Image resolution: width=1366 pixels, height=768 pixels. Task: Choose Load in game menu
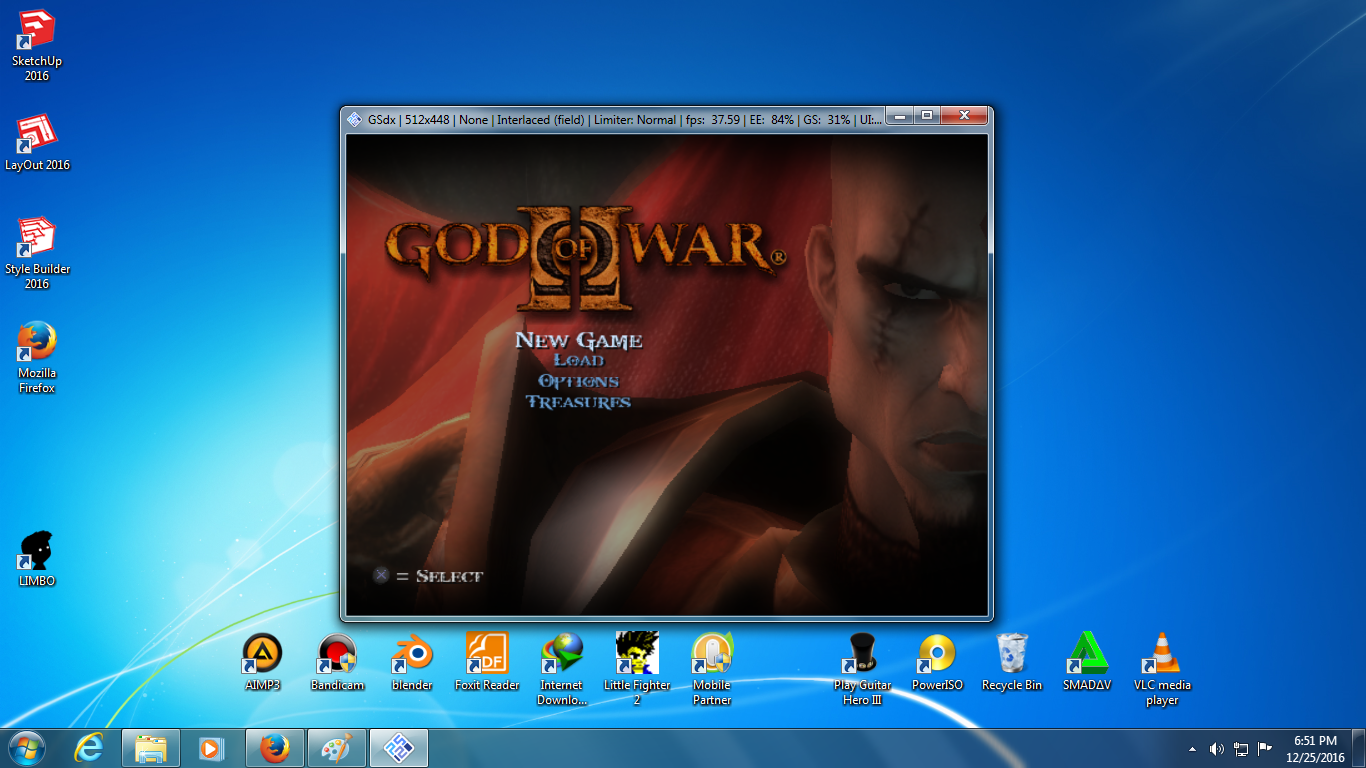coord(579,360)
